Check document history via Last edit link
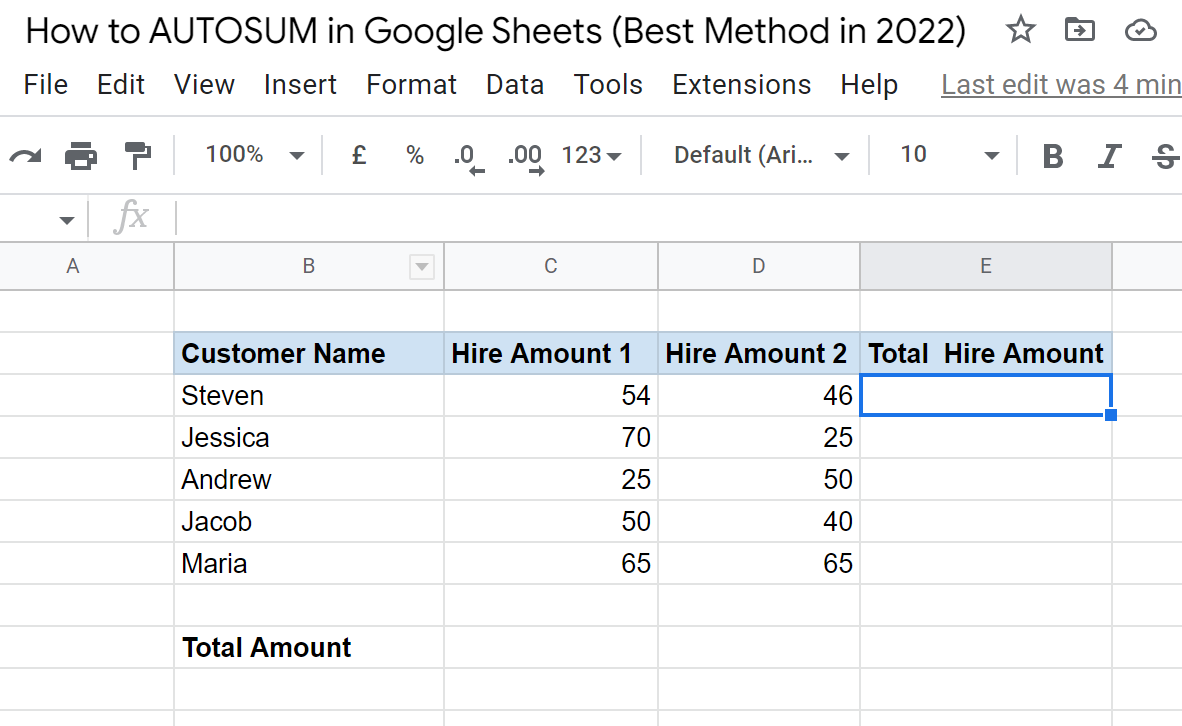Viewport: 1182px width, 726px height. tap(1061, 84)
